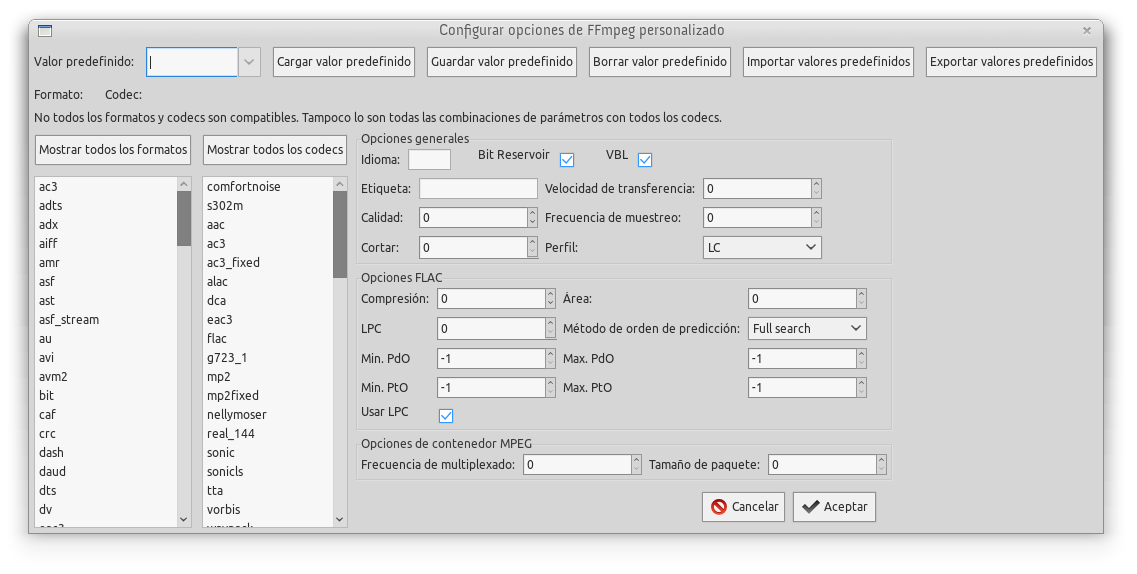The height and width of the screenshot is (574, 1137).
Task: Open the Perfil dropdown showing LC
Action: (x=762, y=247)
